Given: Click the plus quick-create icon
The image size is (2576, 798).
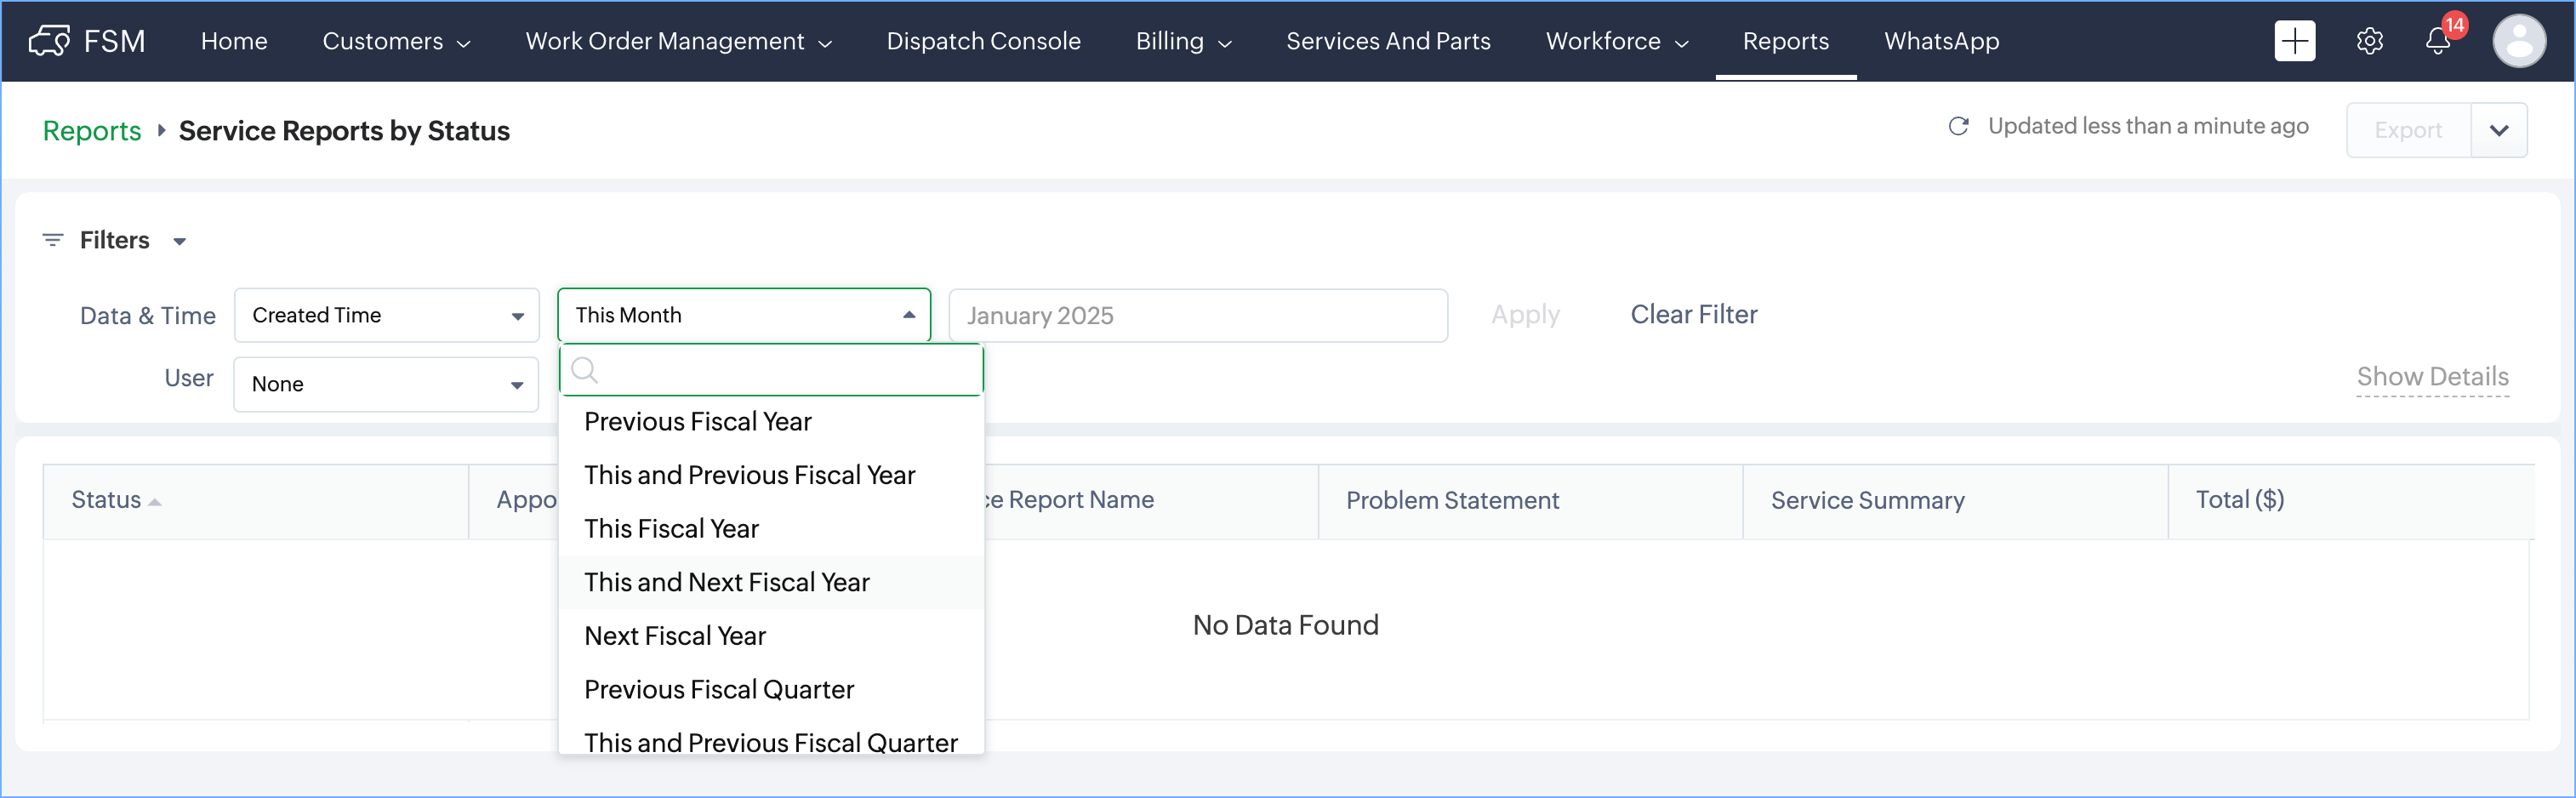Looking at the screenshot, I should [x=2294, y=41].
